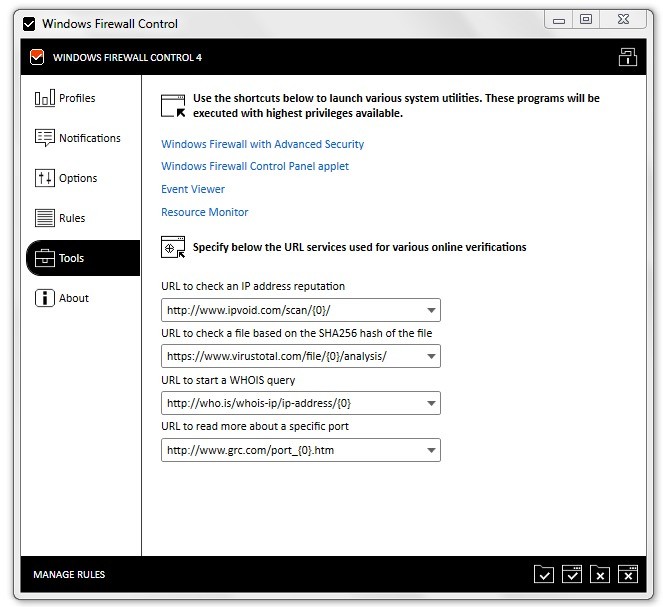The height and width of the screenshot is (607, 664).
Task: Click the folder-with-X block program icon
Action: (x=600, y=574)
